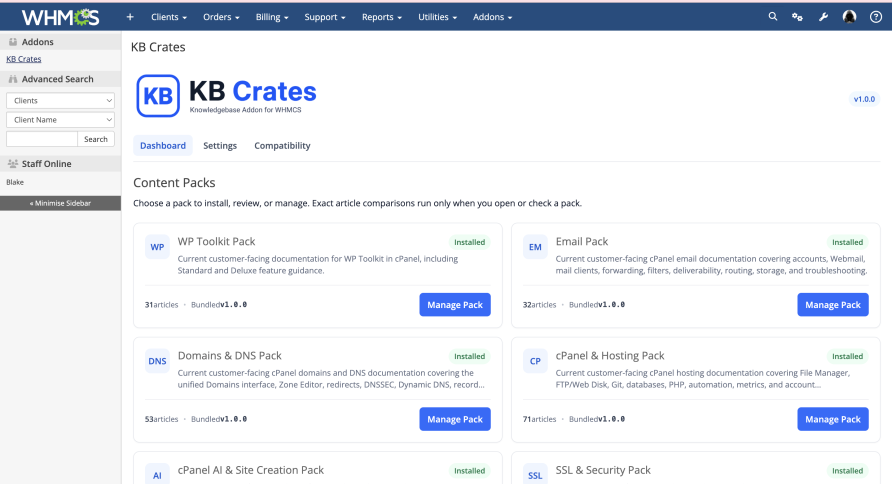Click the Domains & DNS Pack Installed badge
The width and height of the screenshot is (892, 484).
point(469,357)
